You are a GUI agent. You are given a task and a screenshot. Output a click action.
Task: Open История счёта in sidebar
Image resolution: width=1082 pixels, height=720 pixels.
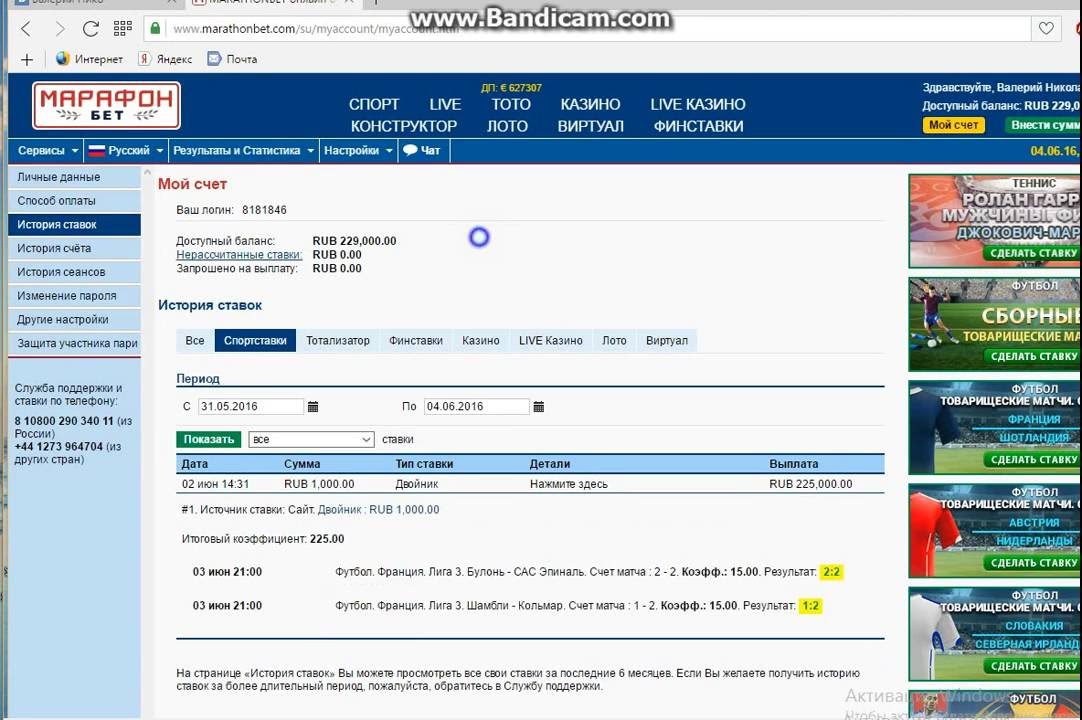click(54, 248)
